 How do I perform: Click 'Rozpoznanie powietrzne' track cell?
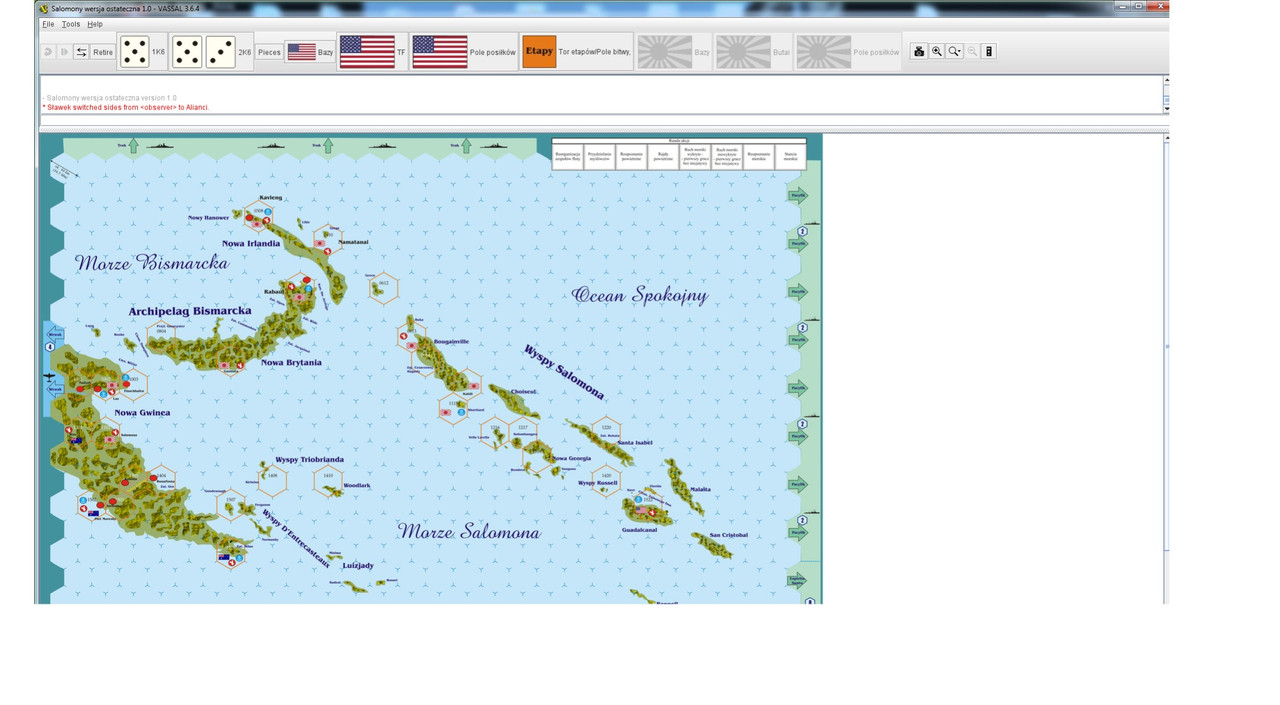(631, 155)
